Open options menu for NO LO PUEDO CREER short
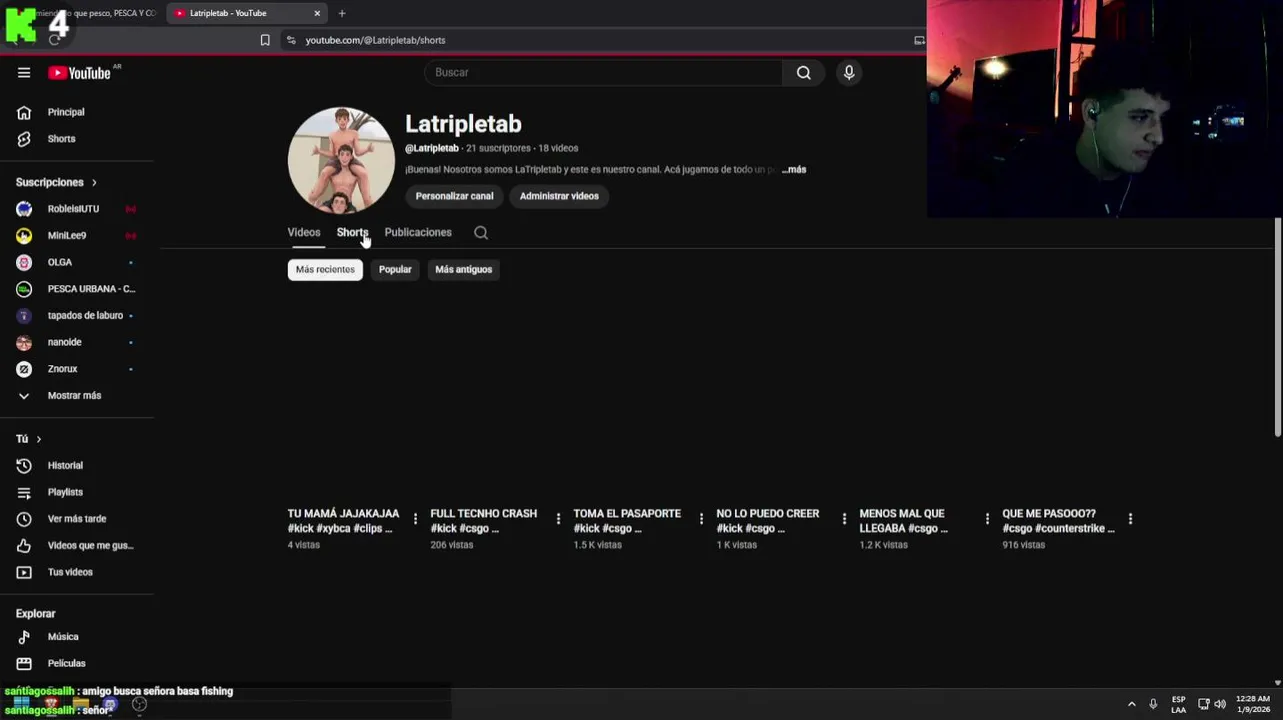Image resolution: width=1283 pixels, height=720 pixels. click(844, 519)
